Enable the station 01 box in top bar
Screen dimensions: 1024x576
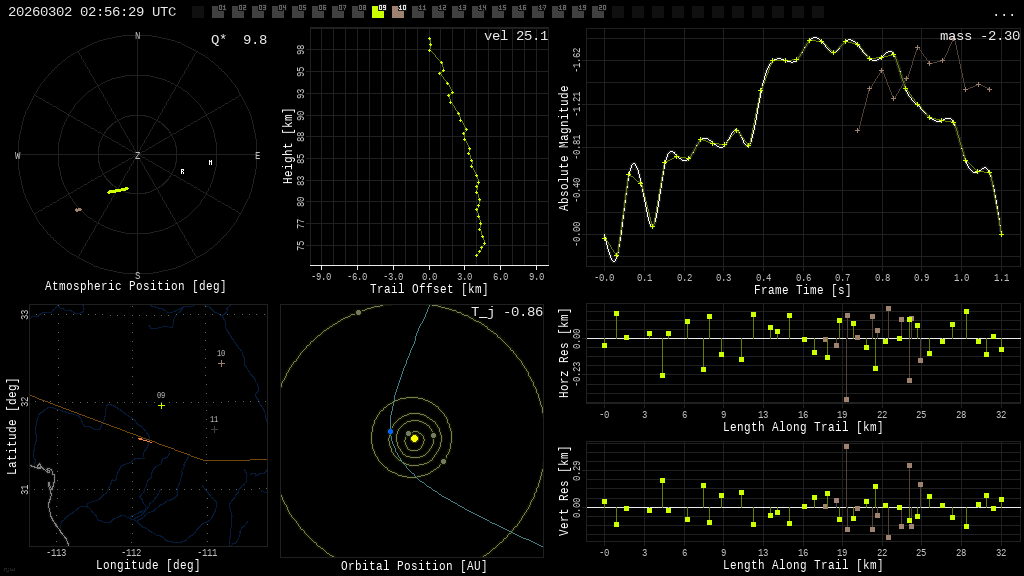[218, 12]
